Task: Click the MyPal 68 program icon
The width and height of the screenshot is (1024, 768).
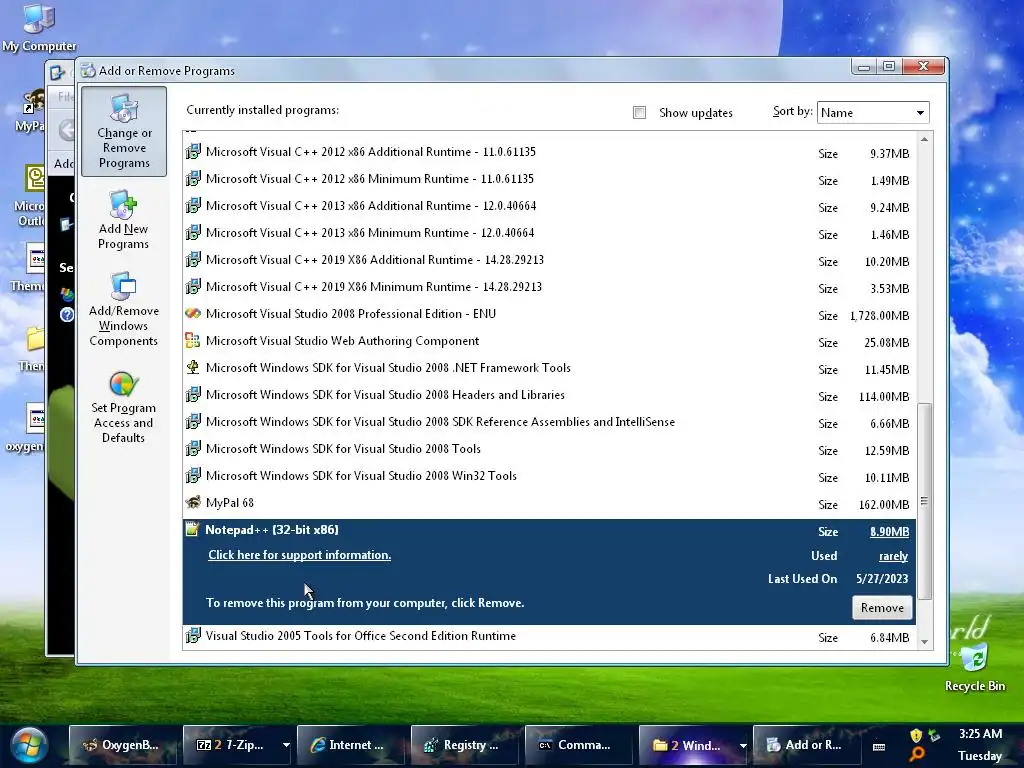Action: [x=193, y=502]
